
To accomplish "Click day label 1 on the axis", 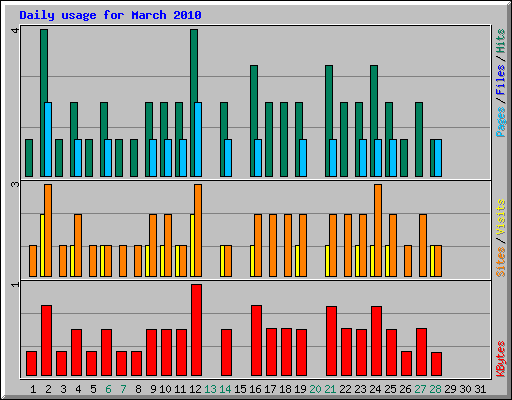I will [33, 389].
